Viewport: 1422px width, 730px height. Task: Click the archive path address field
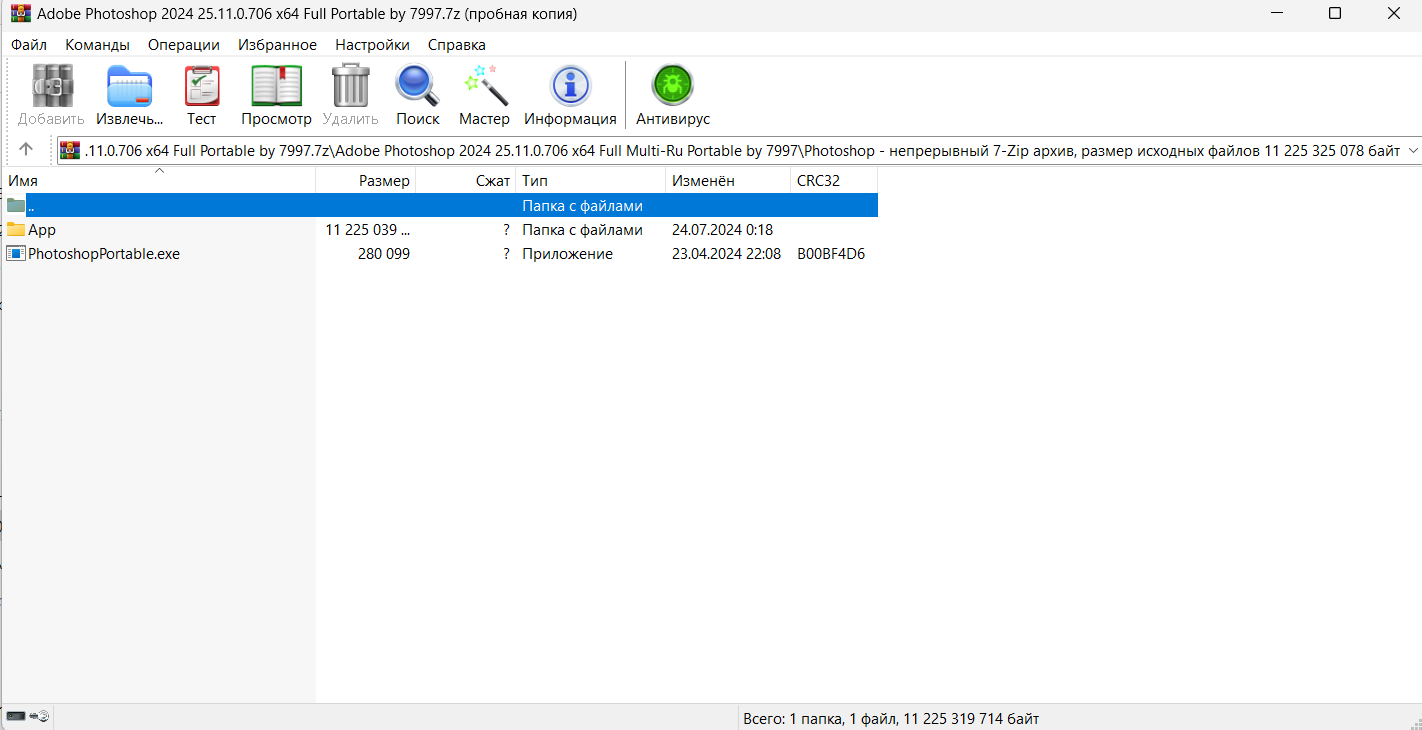(x=740, y=150)
